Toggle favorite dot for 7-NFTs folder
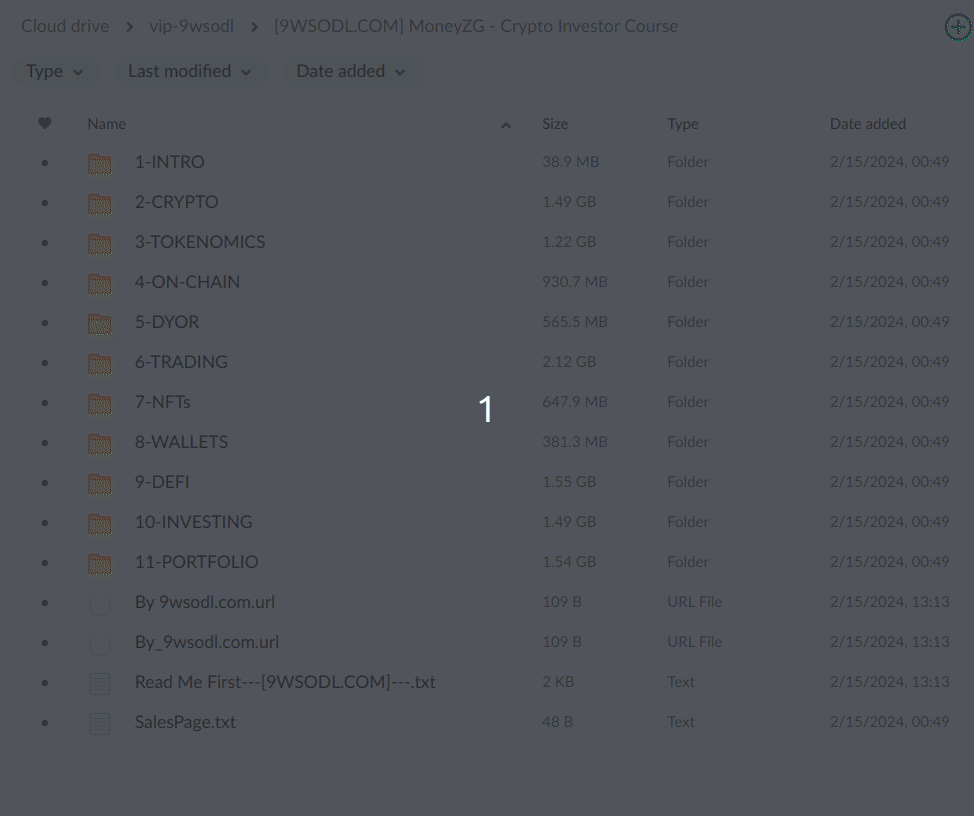 click(x=44, y=403)
